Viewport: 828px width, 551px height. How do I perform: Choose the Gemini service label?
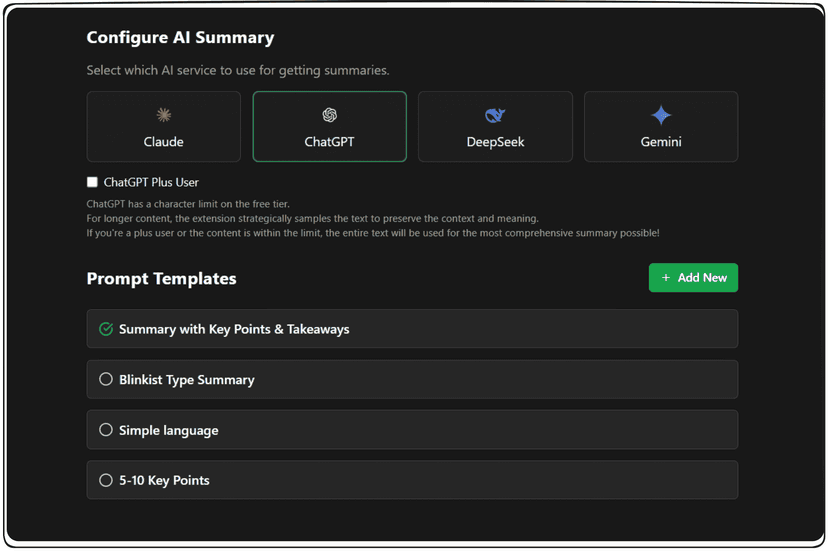pyautogui.click(x=661, y=142)
